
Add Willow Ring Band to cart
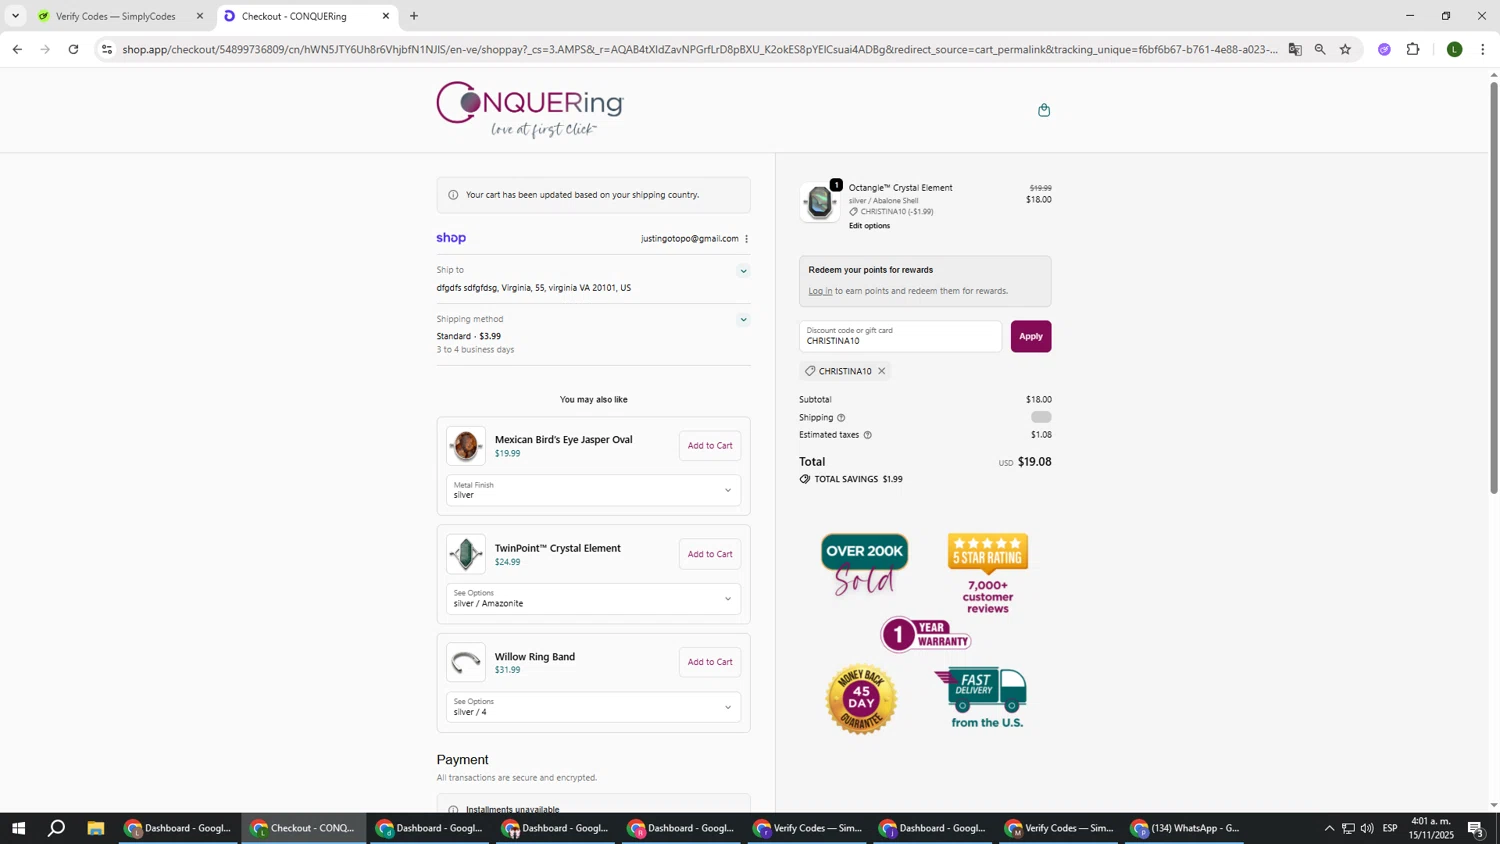tap(710, 662)
